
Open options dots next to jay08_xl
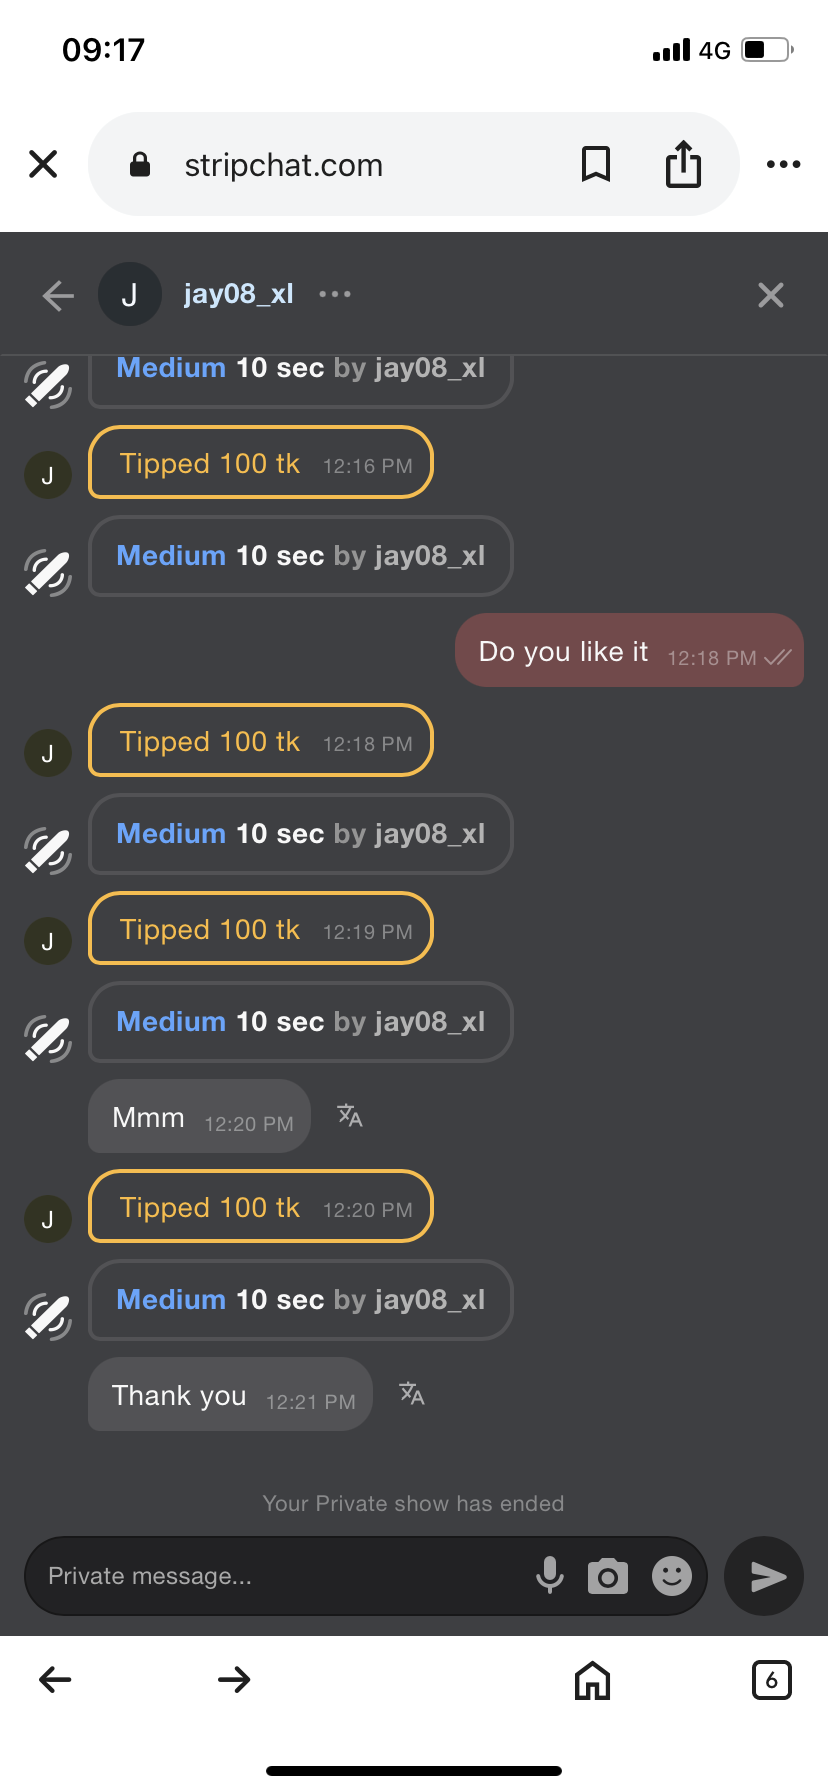point(335,294)
